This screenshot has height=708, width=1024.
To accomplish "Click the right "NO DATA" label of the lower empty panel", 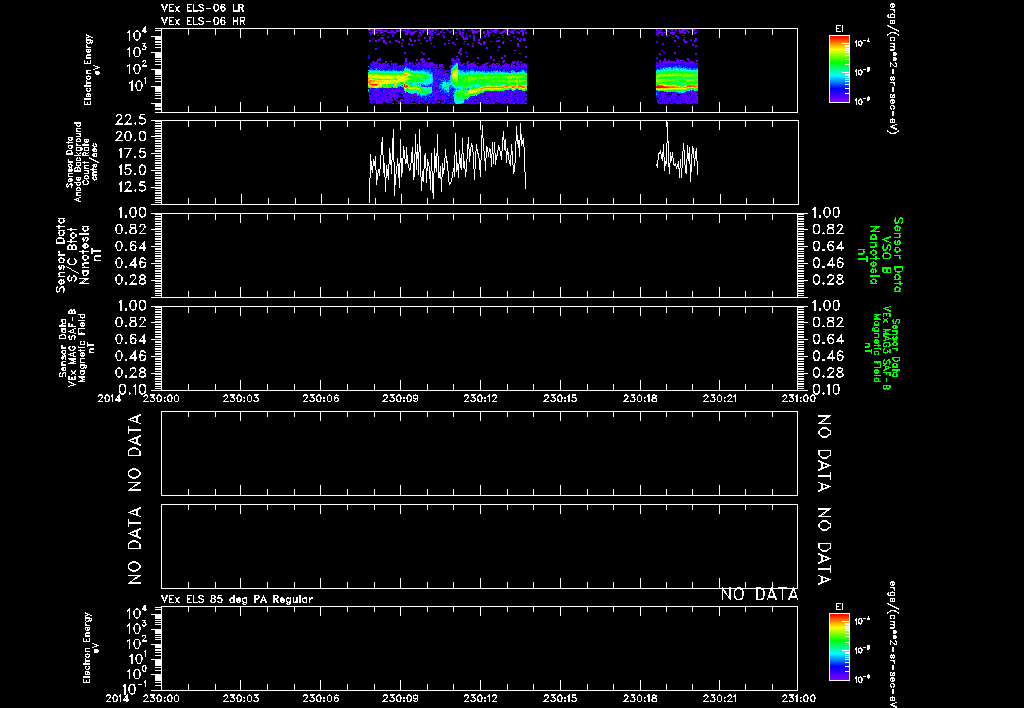I will tap(824, 545).
